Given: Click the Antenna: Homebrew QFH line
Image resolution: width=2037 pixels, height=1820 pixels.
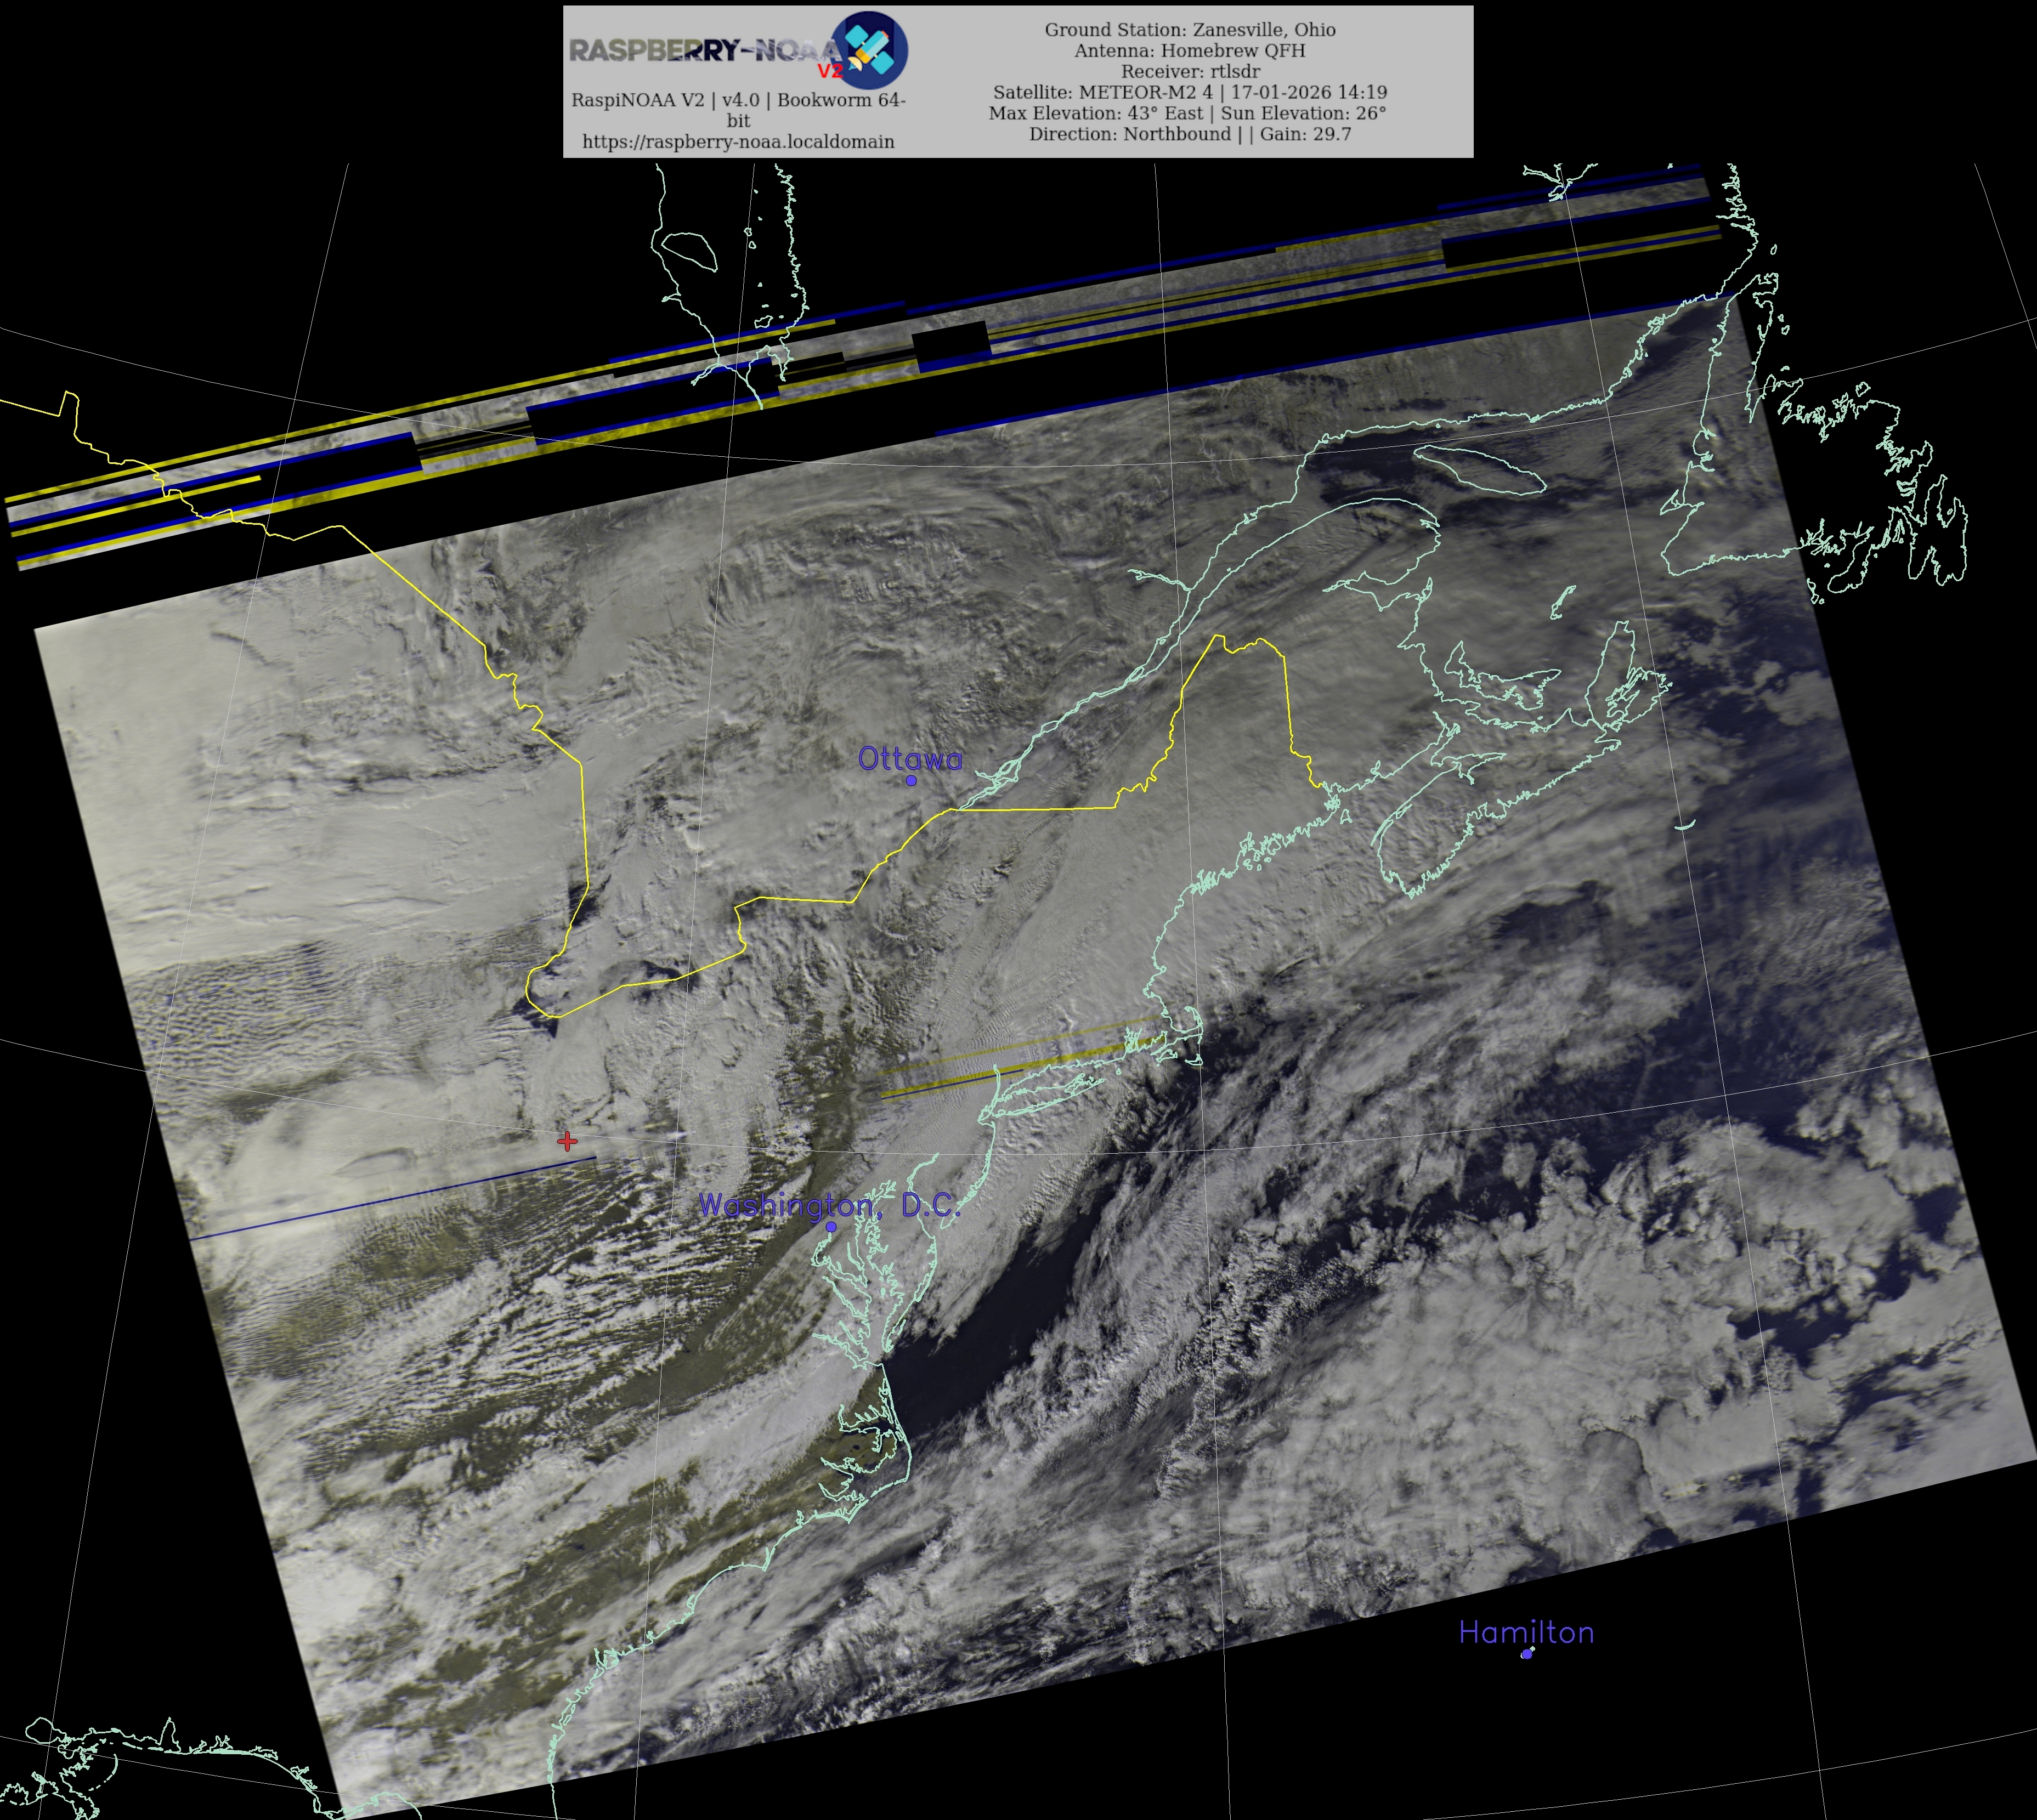Looking at the screenshot, I should (1190, 50).
